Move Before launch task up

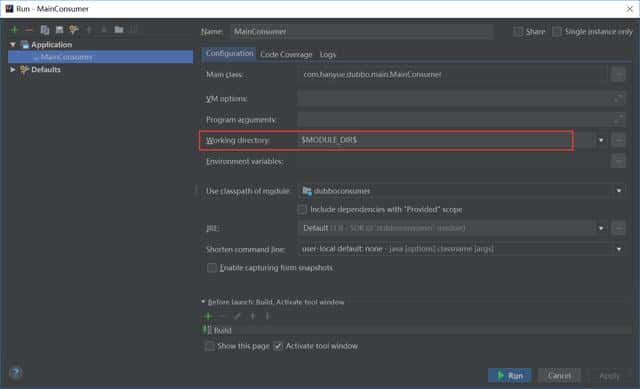click(x=253, y=316)
